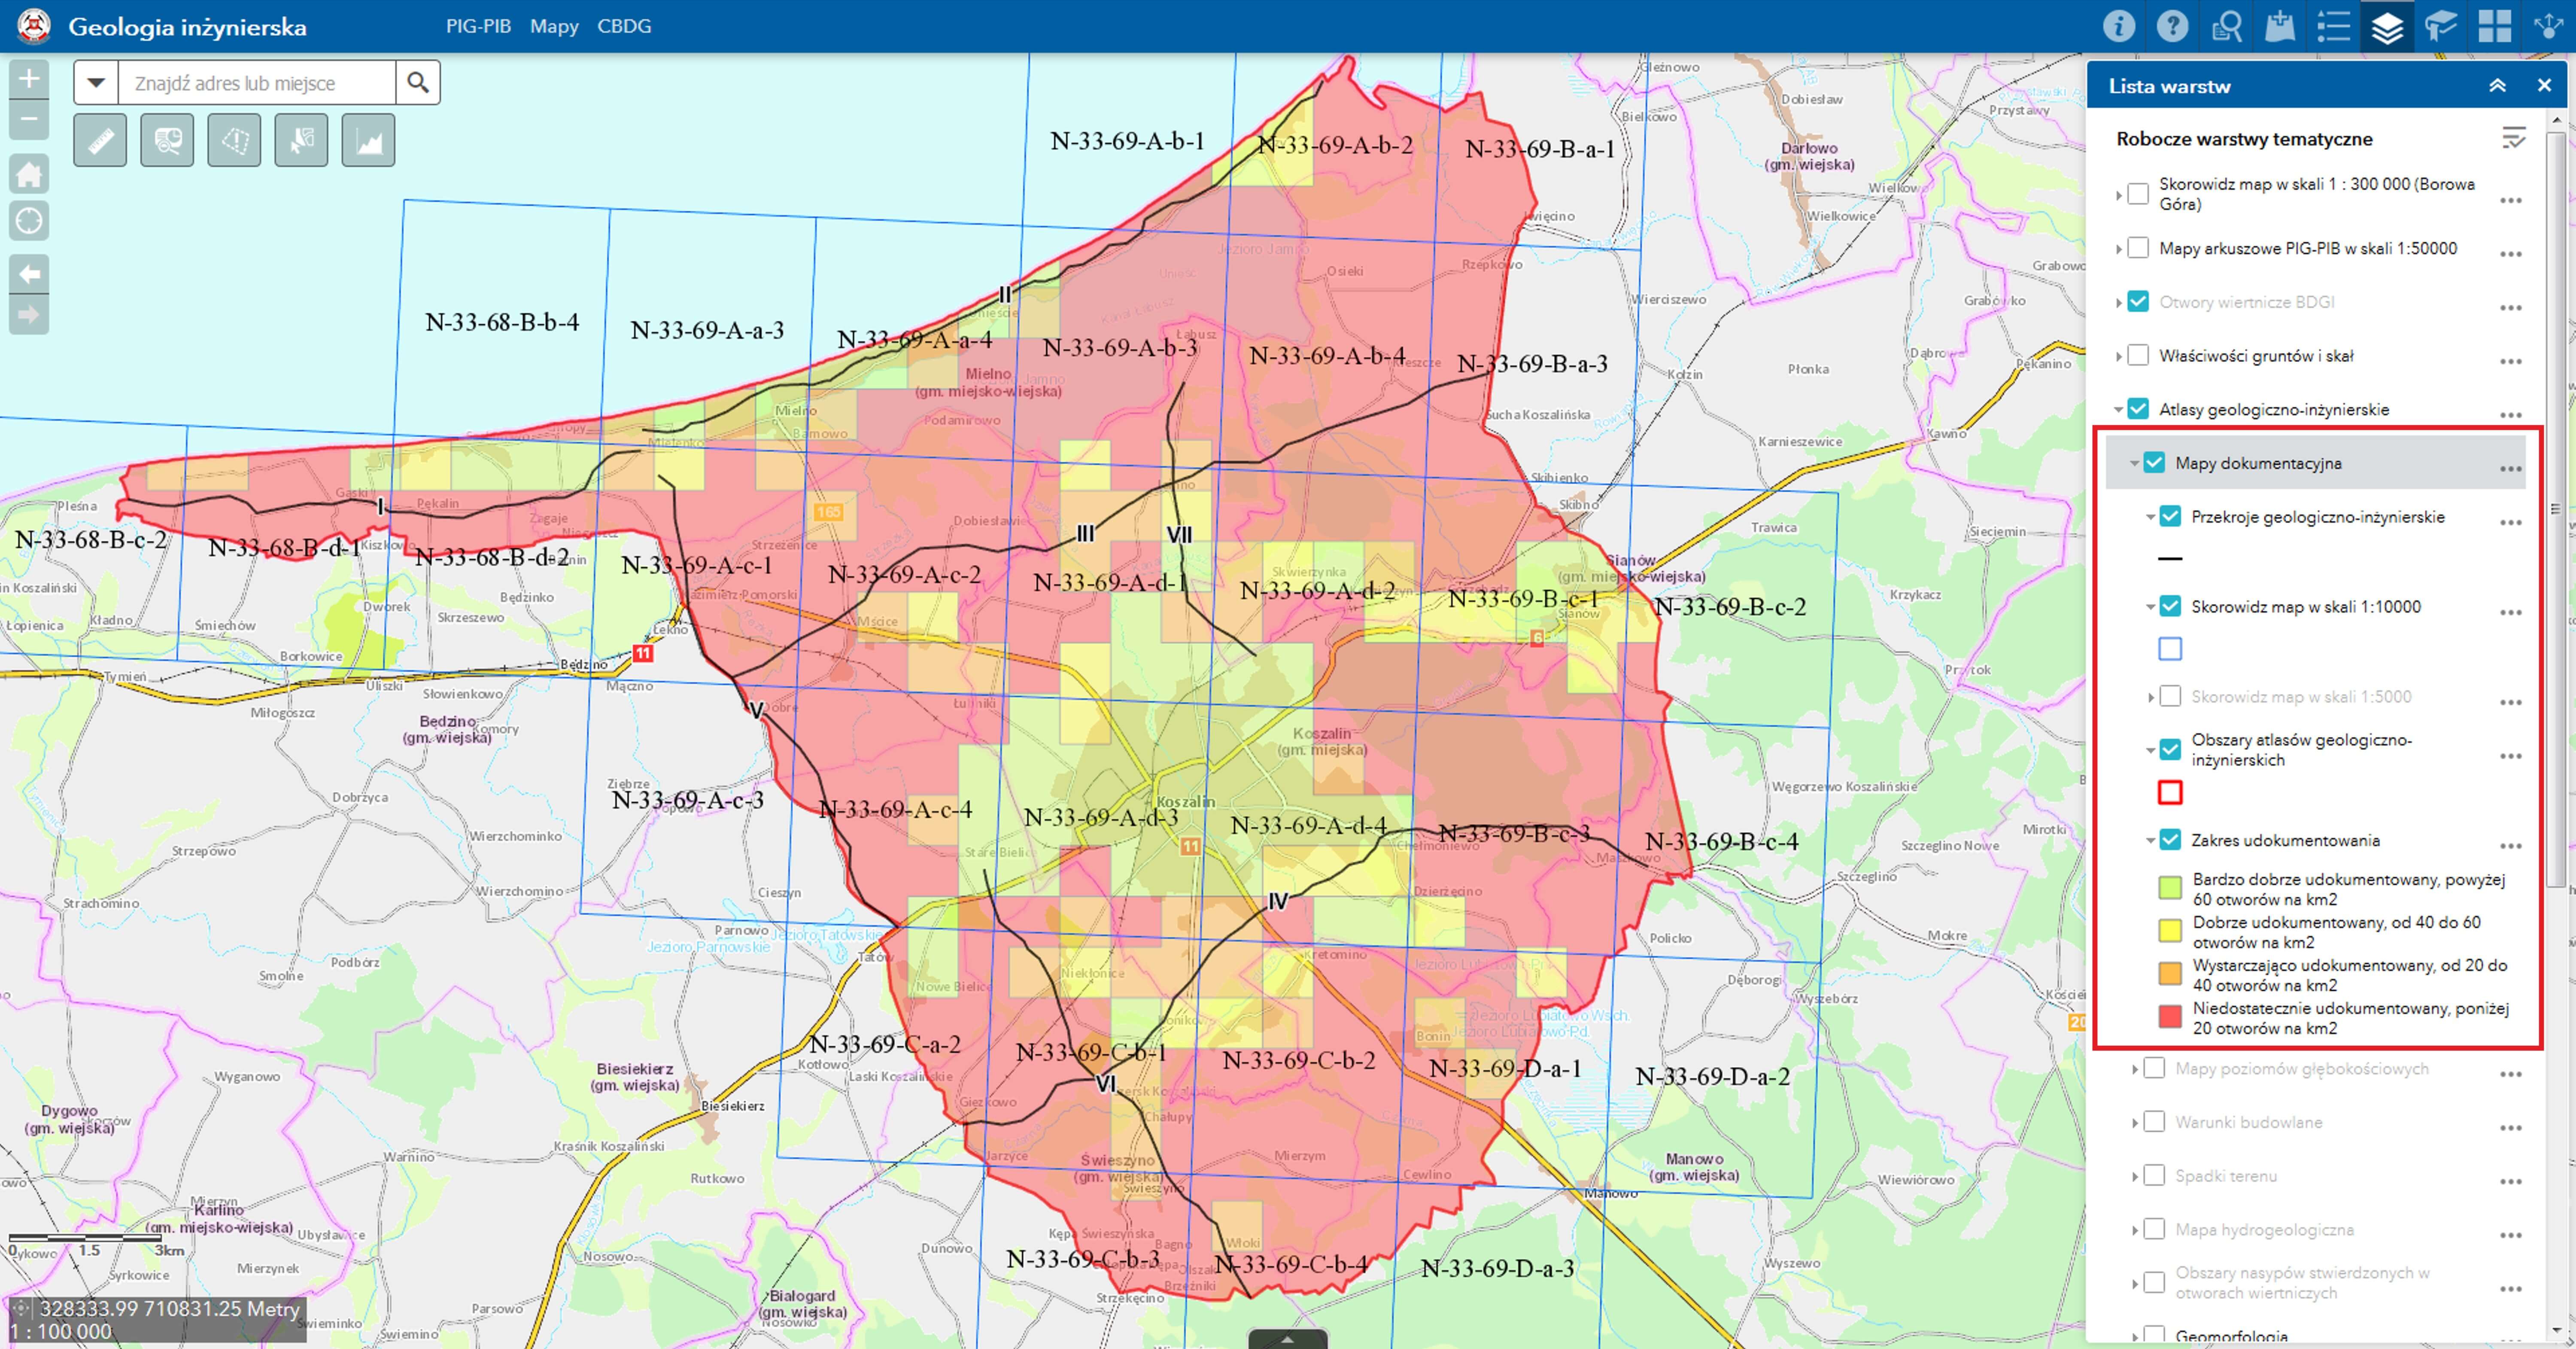Click the Geologia inżynierska logo
This screenshot has width=2576, height=1349.
(34, 26)
